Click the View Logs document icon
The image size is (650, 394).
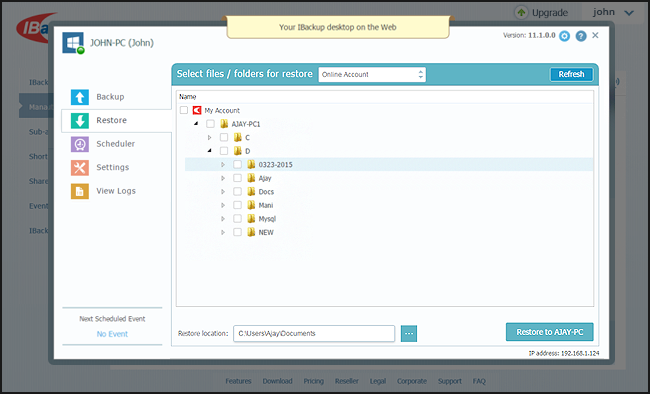coord(80,191)
